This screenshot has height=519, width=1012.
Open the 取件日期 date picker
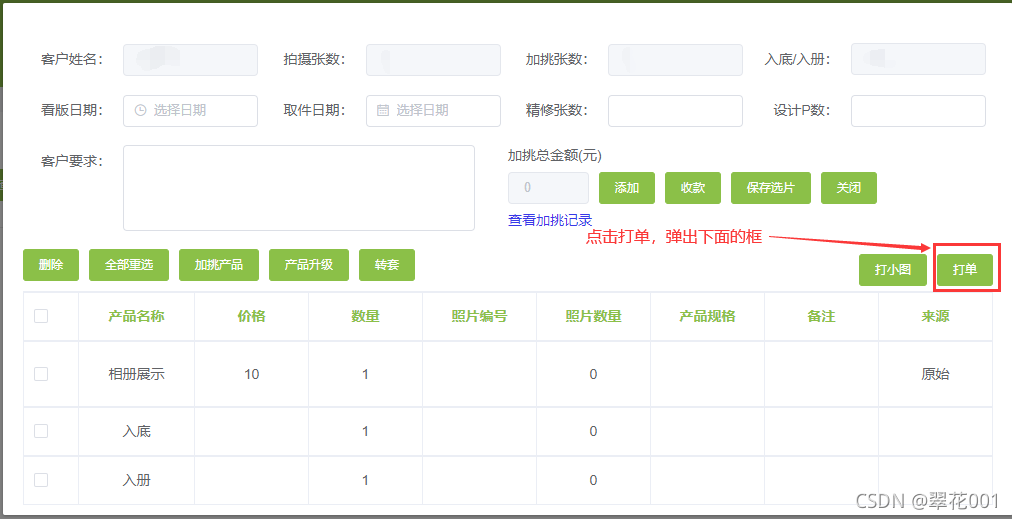pos(433,110)
